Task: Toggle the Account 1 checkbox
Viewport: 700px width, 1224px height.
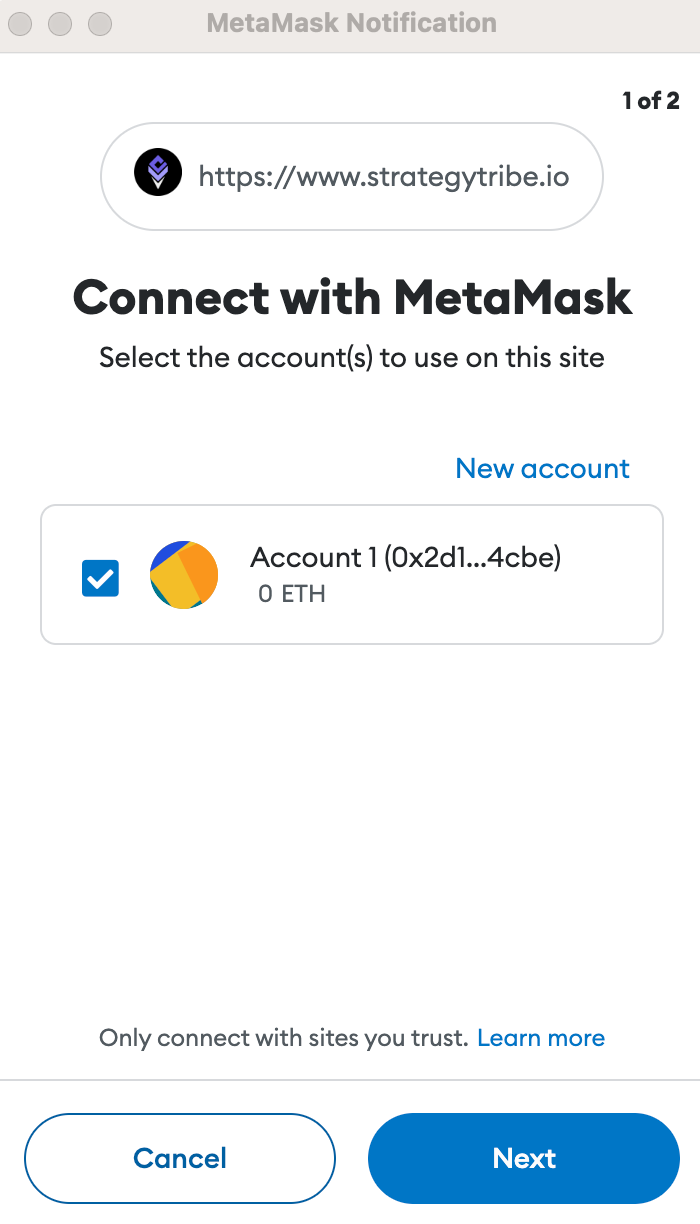Action: [100, 577]
